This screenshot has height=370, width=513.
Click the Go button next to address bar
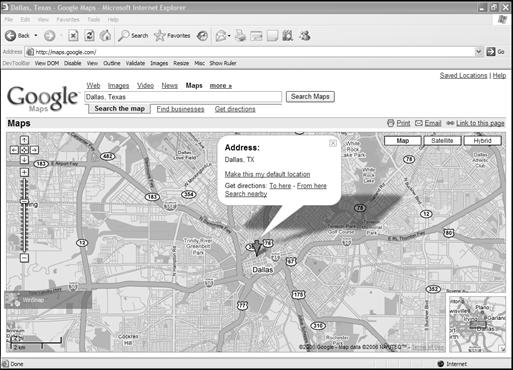(495, 52)
